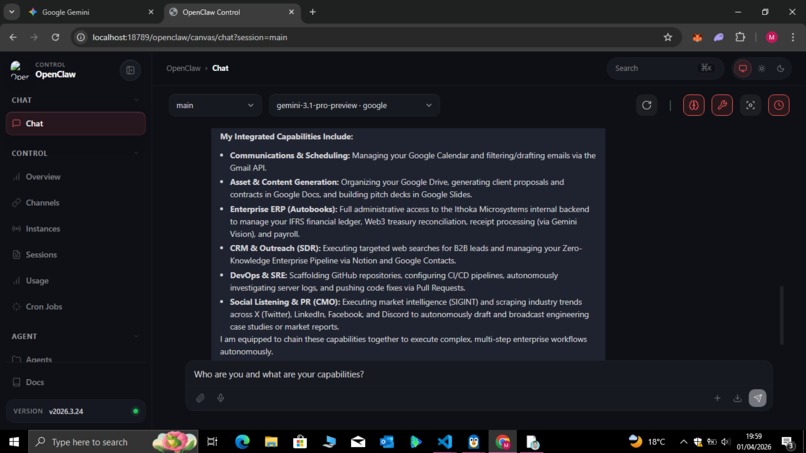Open the Chrome profile avatar

coord(772,37)
